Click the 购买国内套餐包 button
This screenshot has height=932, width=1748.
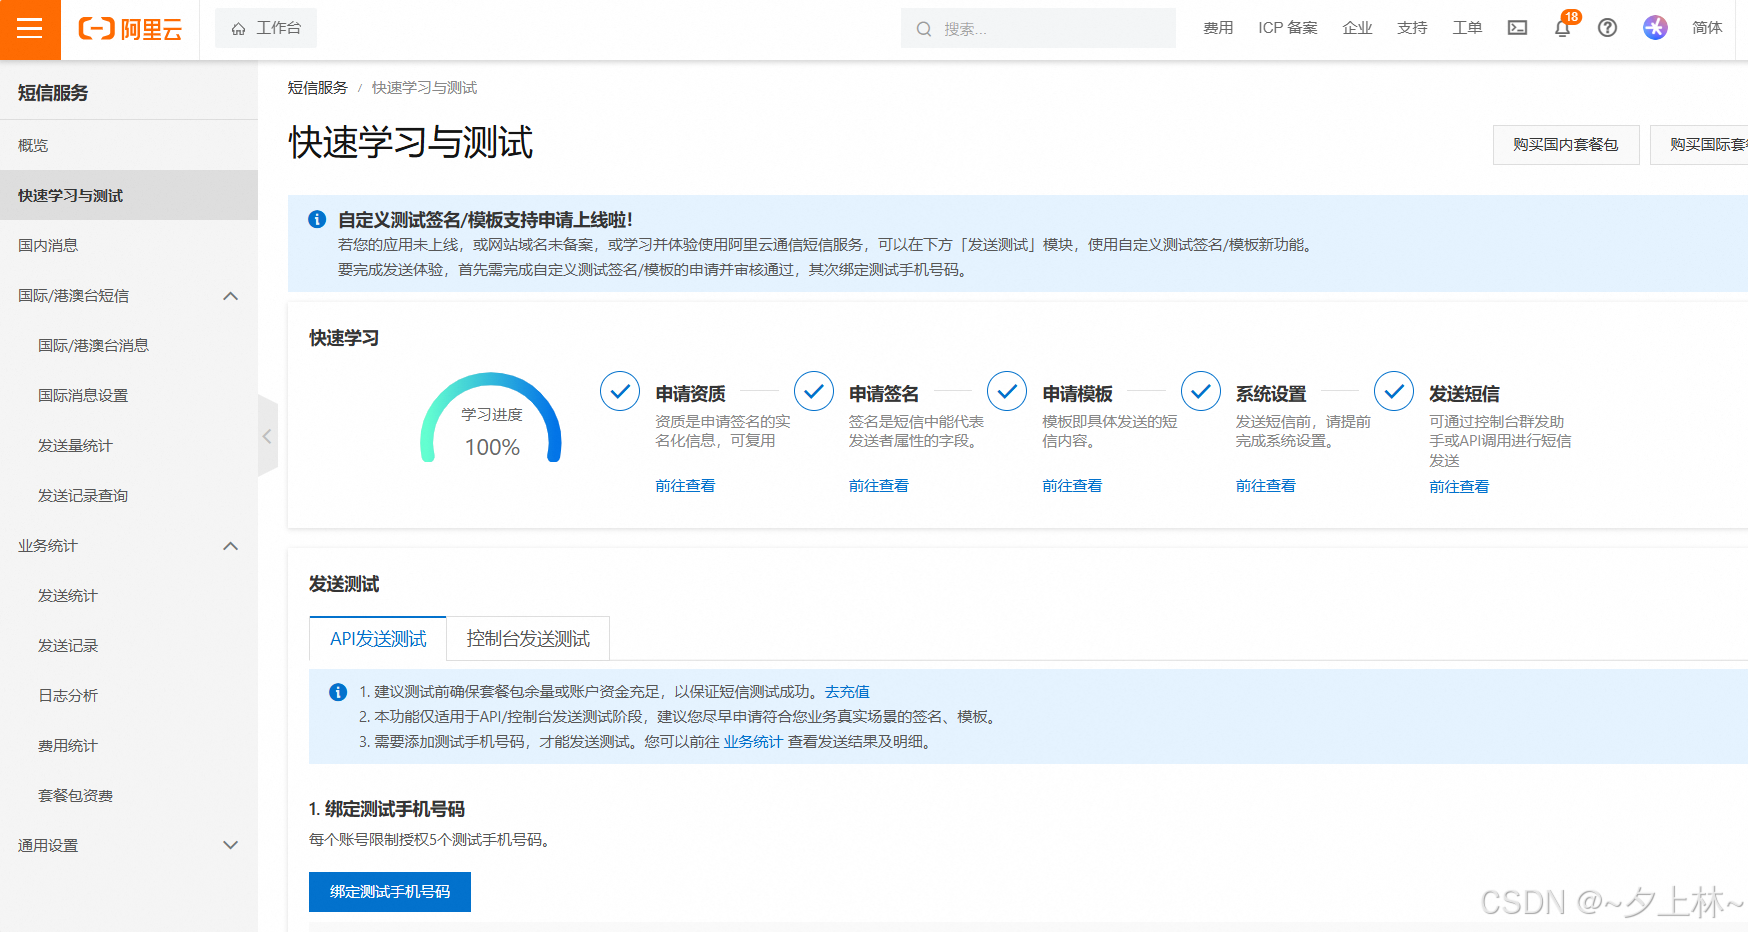pyautogui.click(x=1566, y=145)
